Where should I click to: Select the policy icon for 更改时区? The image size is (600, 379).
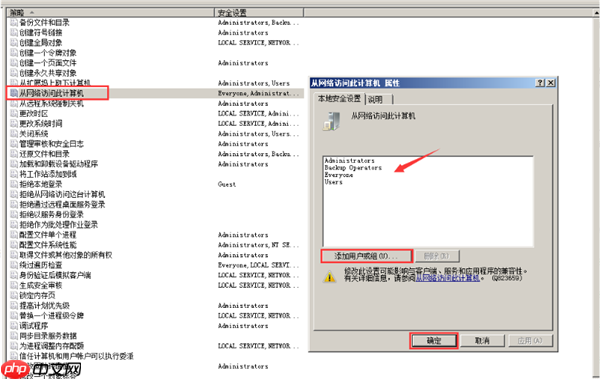click(x=14, y=114)
